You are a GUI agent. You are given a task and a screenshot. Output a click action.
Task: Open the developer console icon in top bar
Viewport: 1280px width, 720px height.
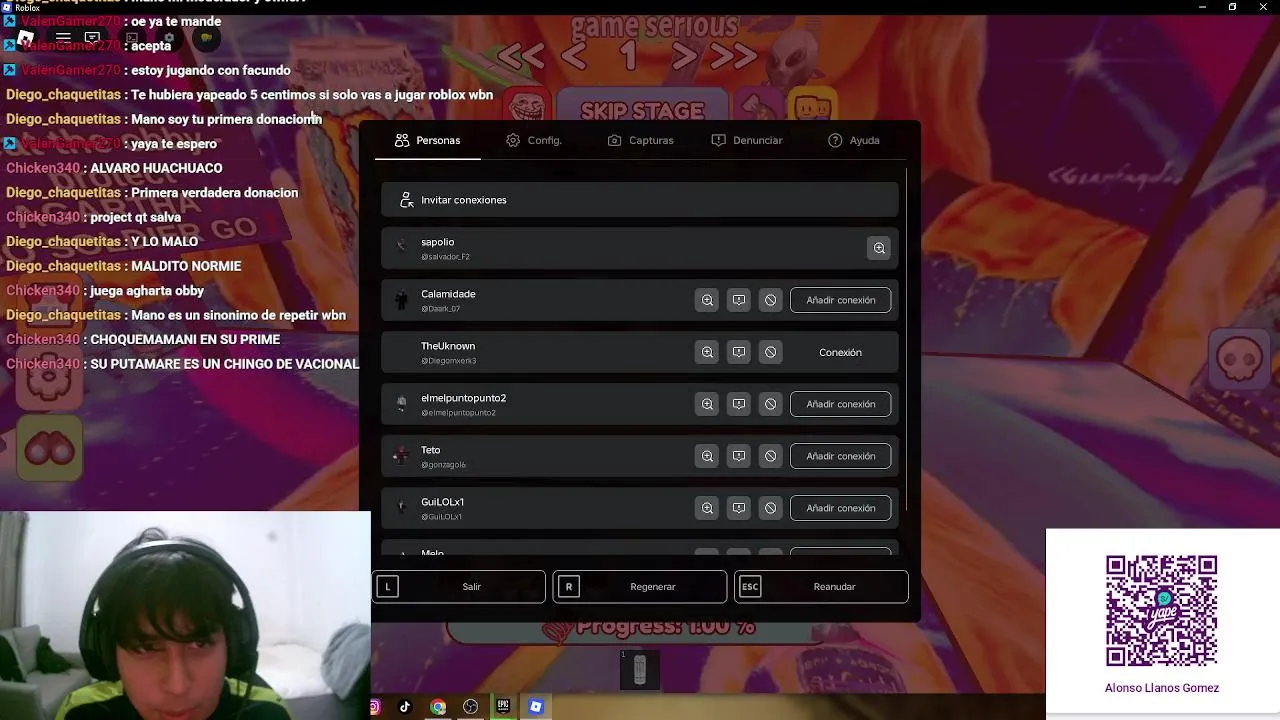(x=131, y=38)
